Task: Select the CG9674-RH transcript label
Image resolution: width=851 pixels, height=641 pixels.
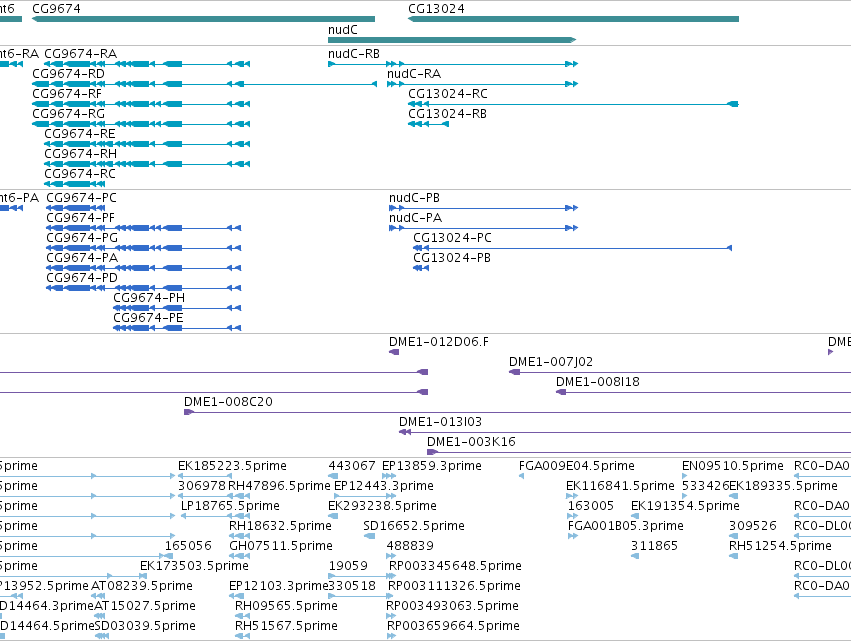Action: click(80, 154)
